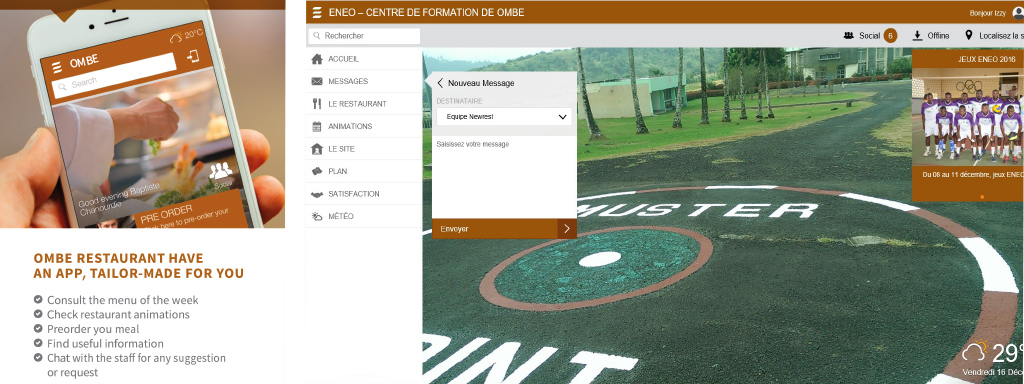Click the phone weather icon showing 20°C
This screenshot has height=384, width=1024.
click(176, 38)
